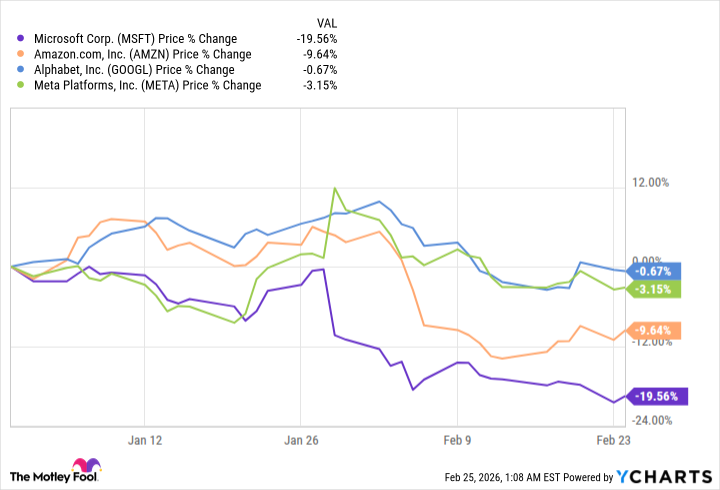
Task: Click the Feb 23 date axis label
Action: point(613,439)
